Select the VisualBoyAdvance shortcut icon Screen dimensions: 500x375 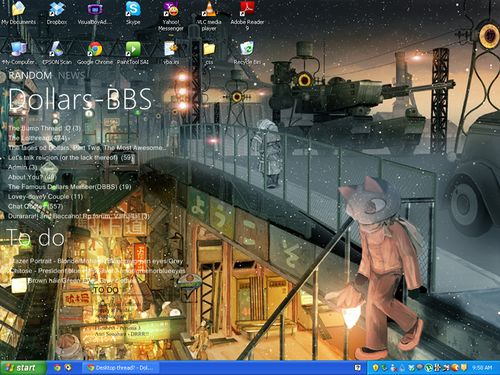click(x=95, y=13)
